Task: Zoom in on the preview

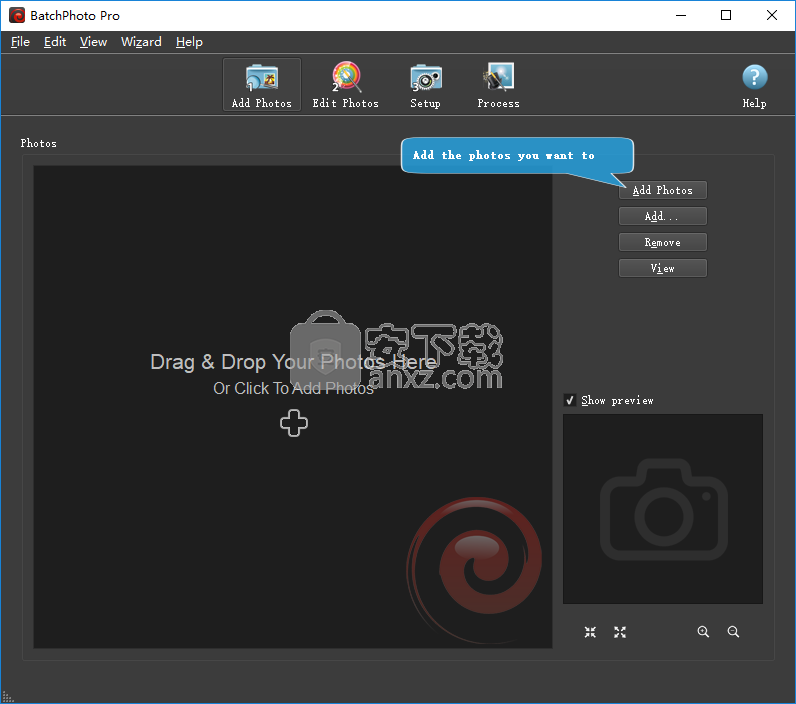Action: pyautogui.click(x=703, y=632)
